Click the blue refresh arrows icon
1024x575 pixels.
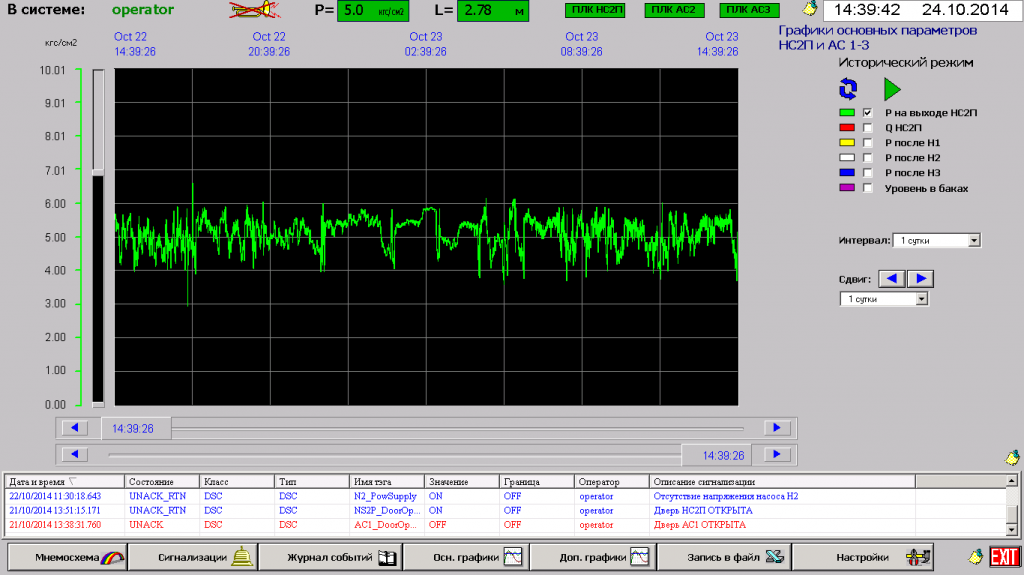click(848, 89)
